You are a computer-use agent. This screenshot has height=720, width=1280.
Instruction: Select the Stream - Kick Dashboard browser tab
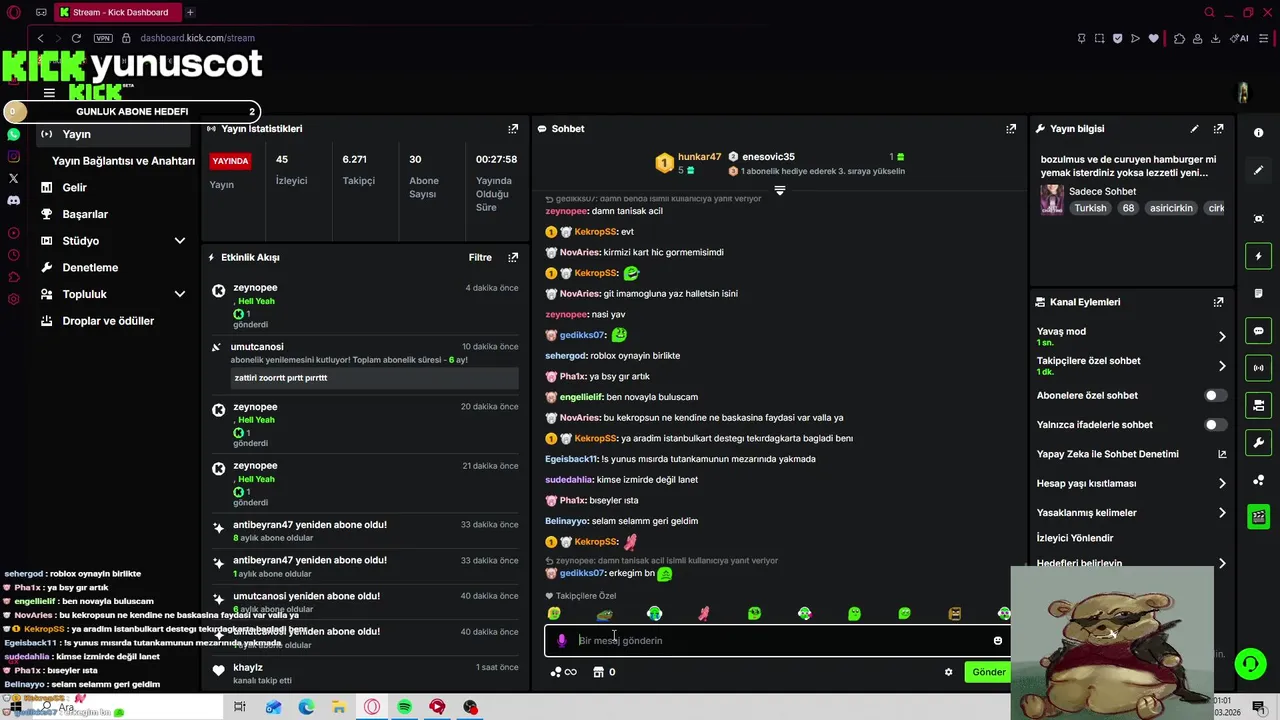point(116,12)
